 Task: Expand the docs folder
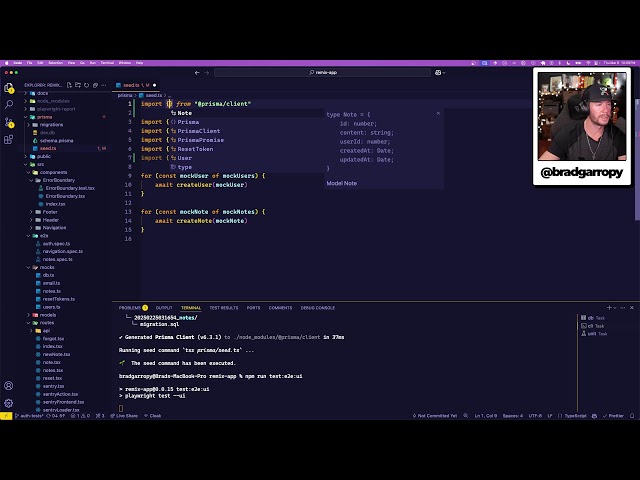click(x=37, y=93)
